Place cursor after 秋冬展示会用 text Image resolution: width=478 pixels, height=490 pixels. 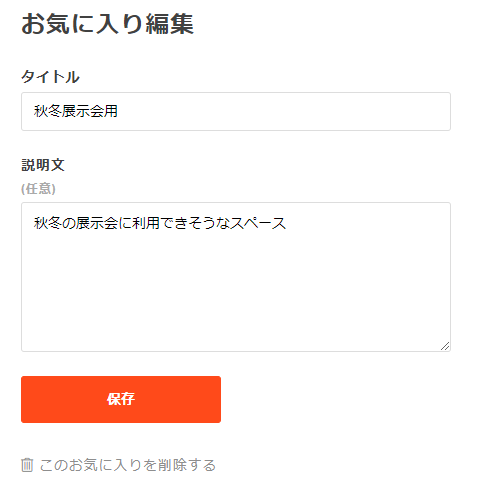pos(119,111)
